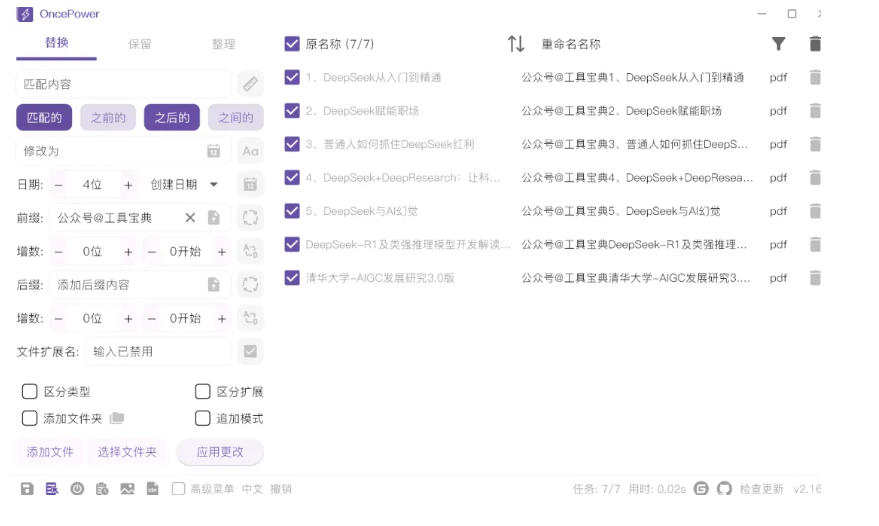Image resolution: width=879 pixels, height=526 pixels.
Task: Open the Gitee G icon link
Action: click(701, 489)
